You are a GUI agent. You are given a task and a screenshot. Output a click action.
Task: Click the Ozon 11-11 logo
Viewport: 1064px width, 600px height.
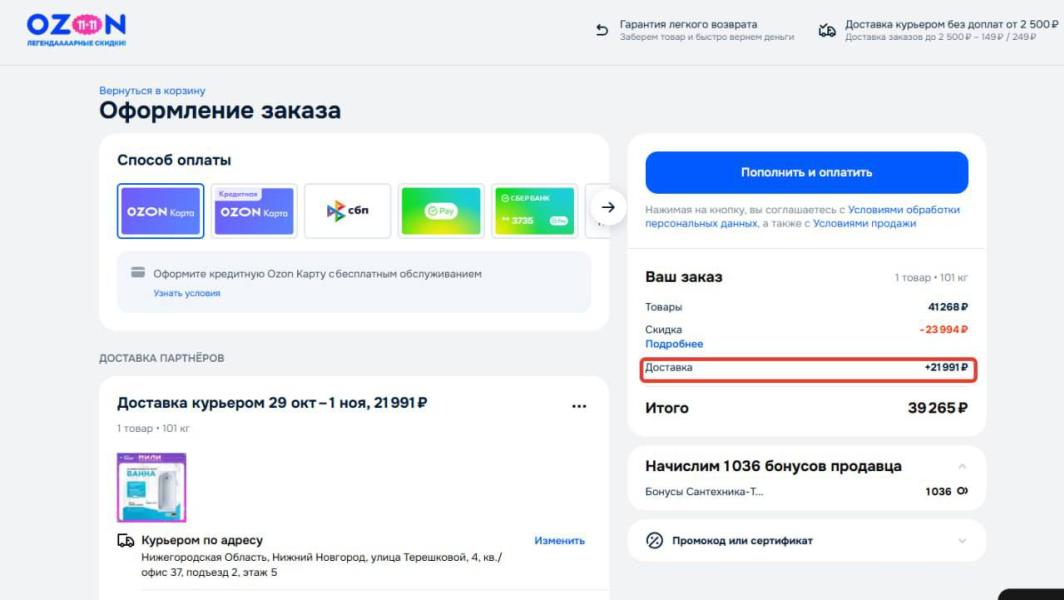click(76, 30)
